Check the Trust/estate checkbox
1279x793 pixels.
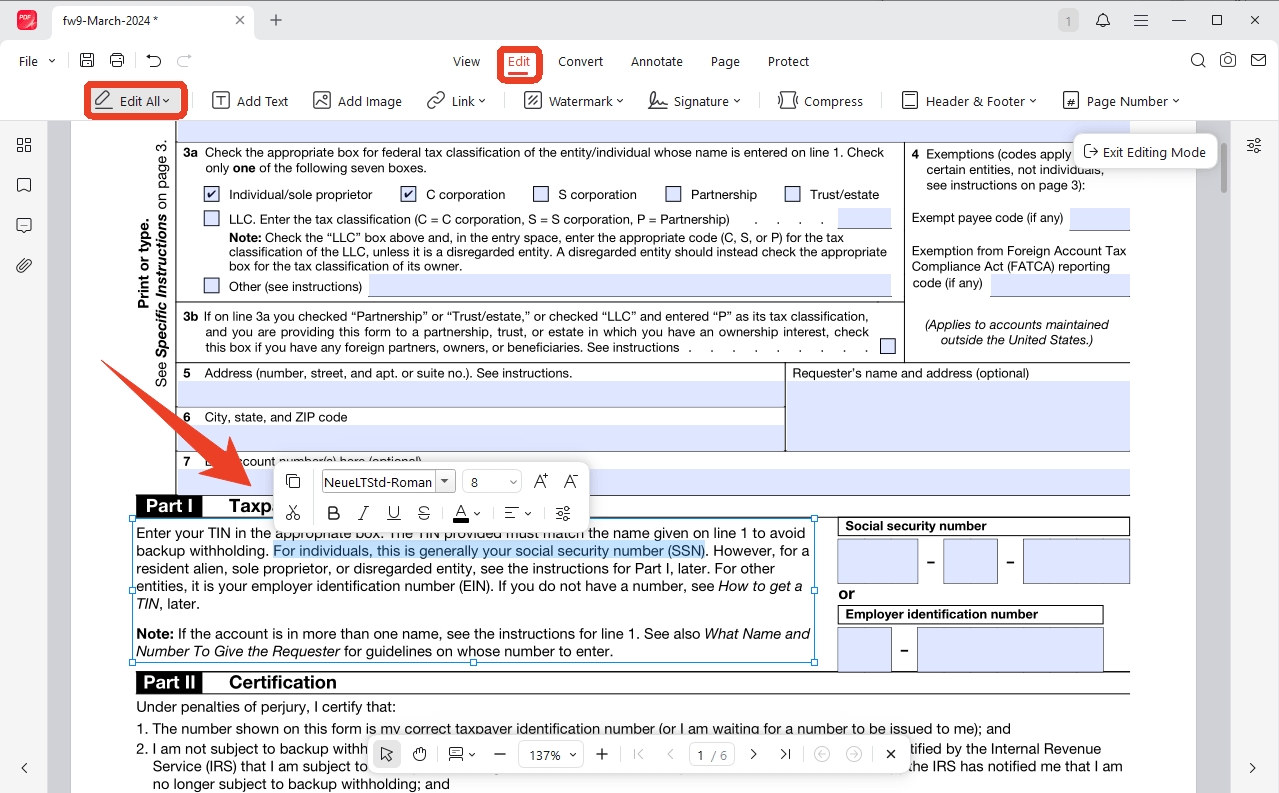click(793, 194)
